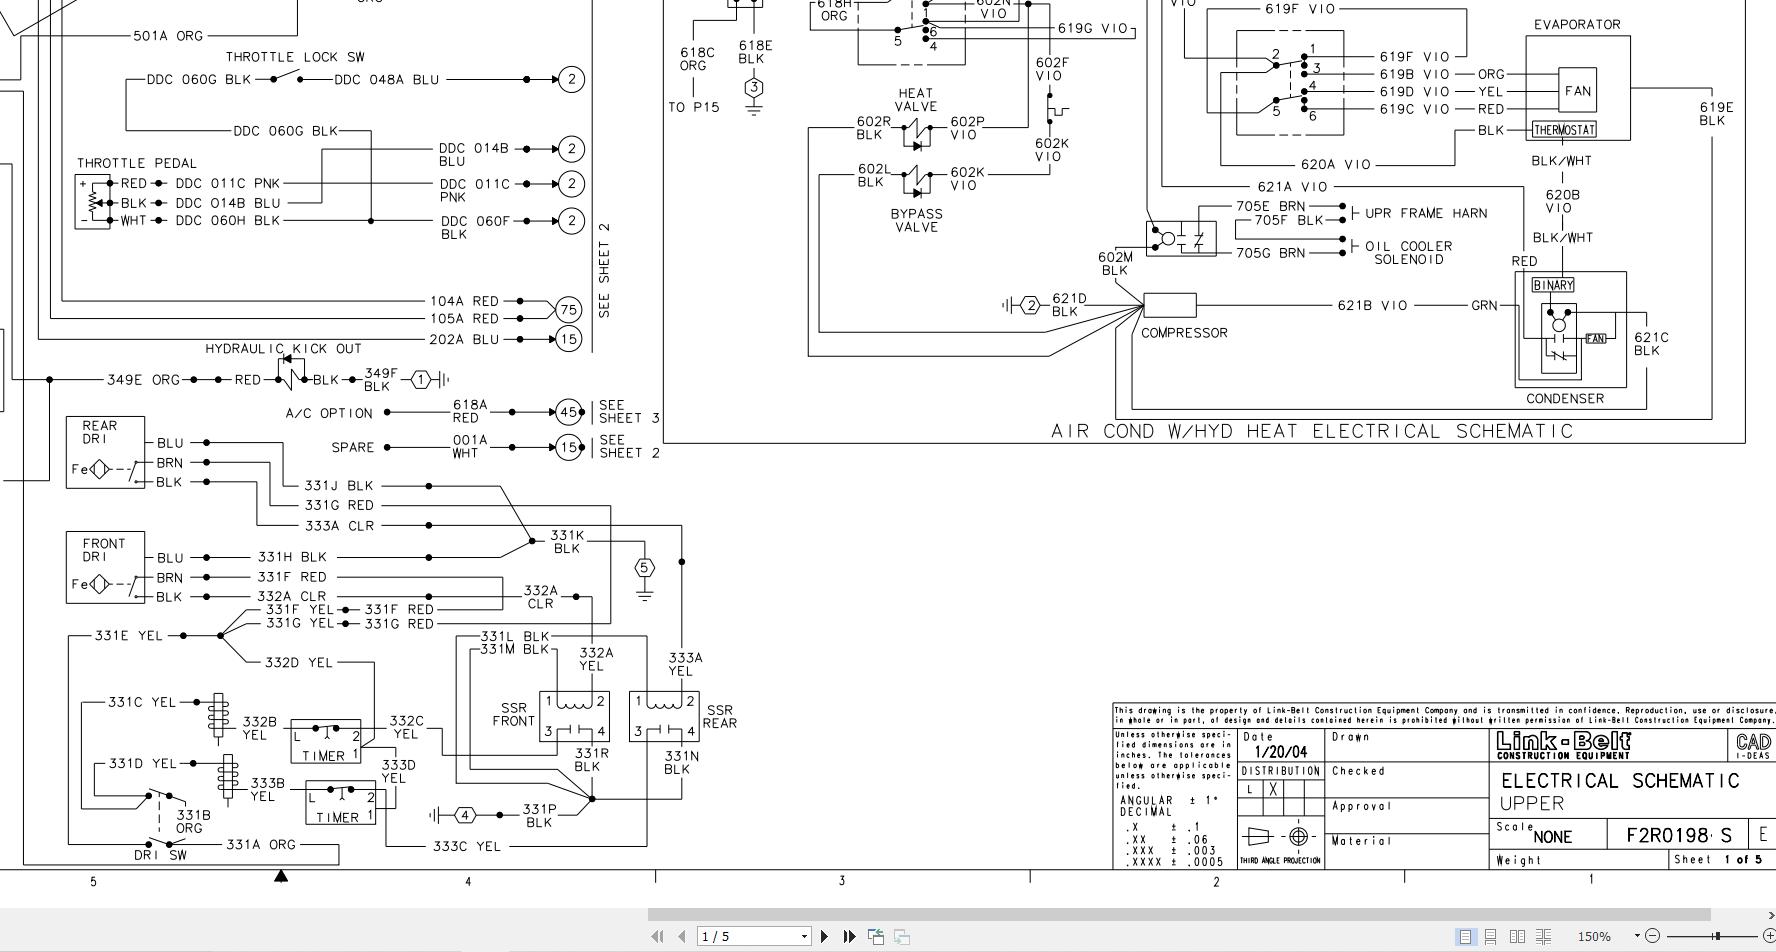Zoom out using the minus icon

coord(1653,937)
